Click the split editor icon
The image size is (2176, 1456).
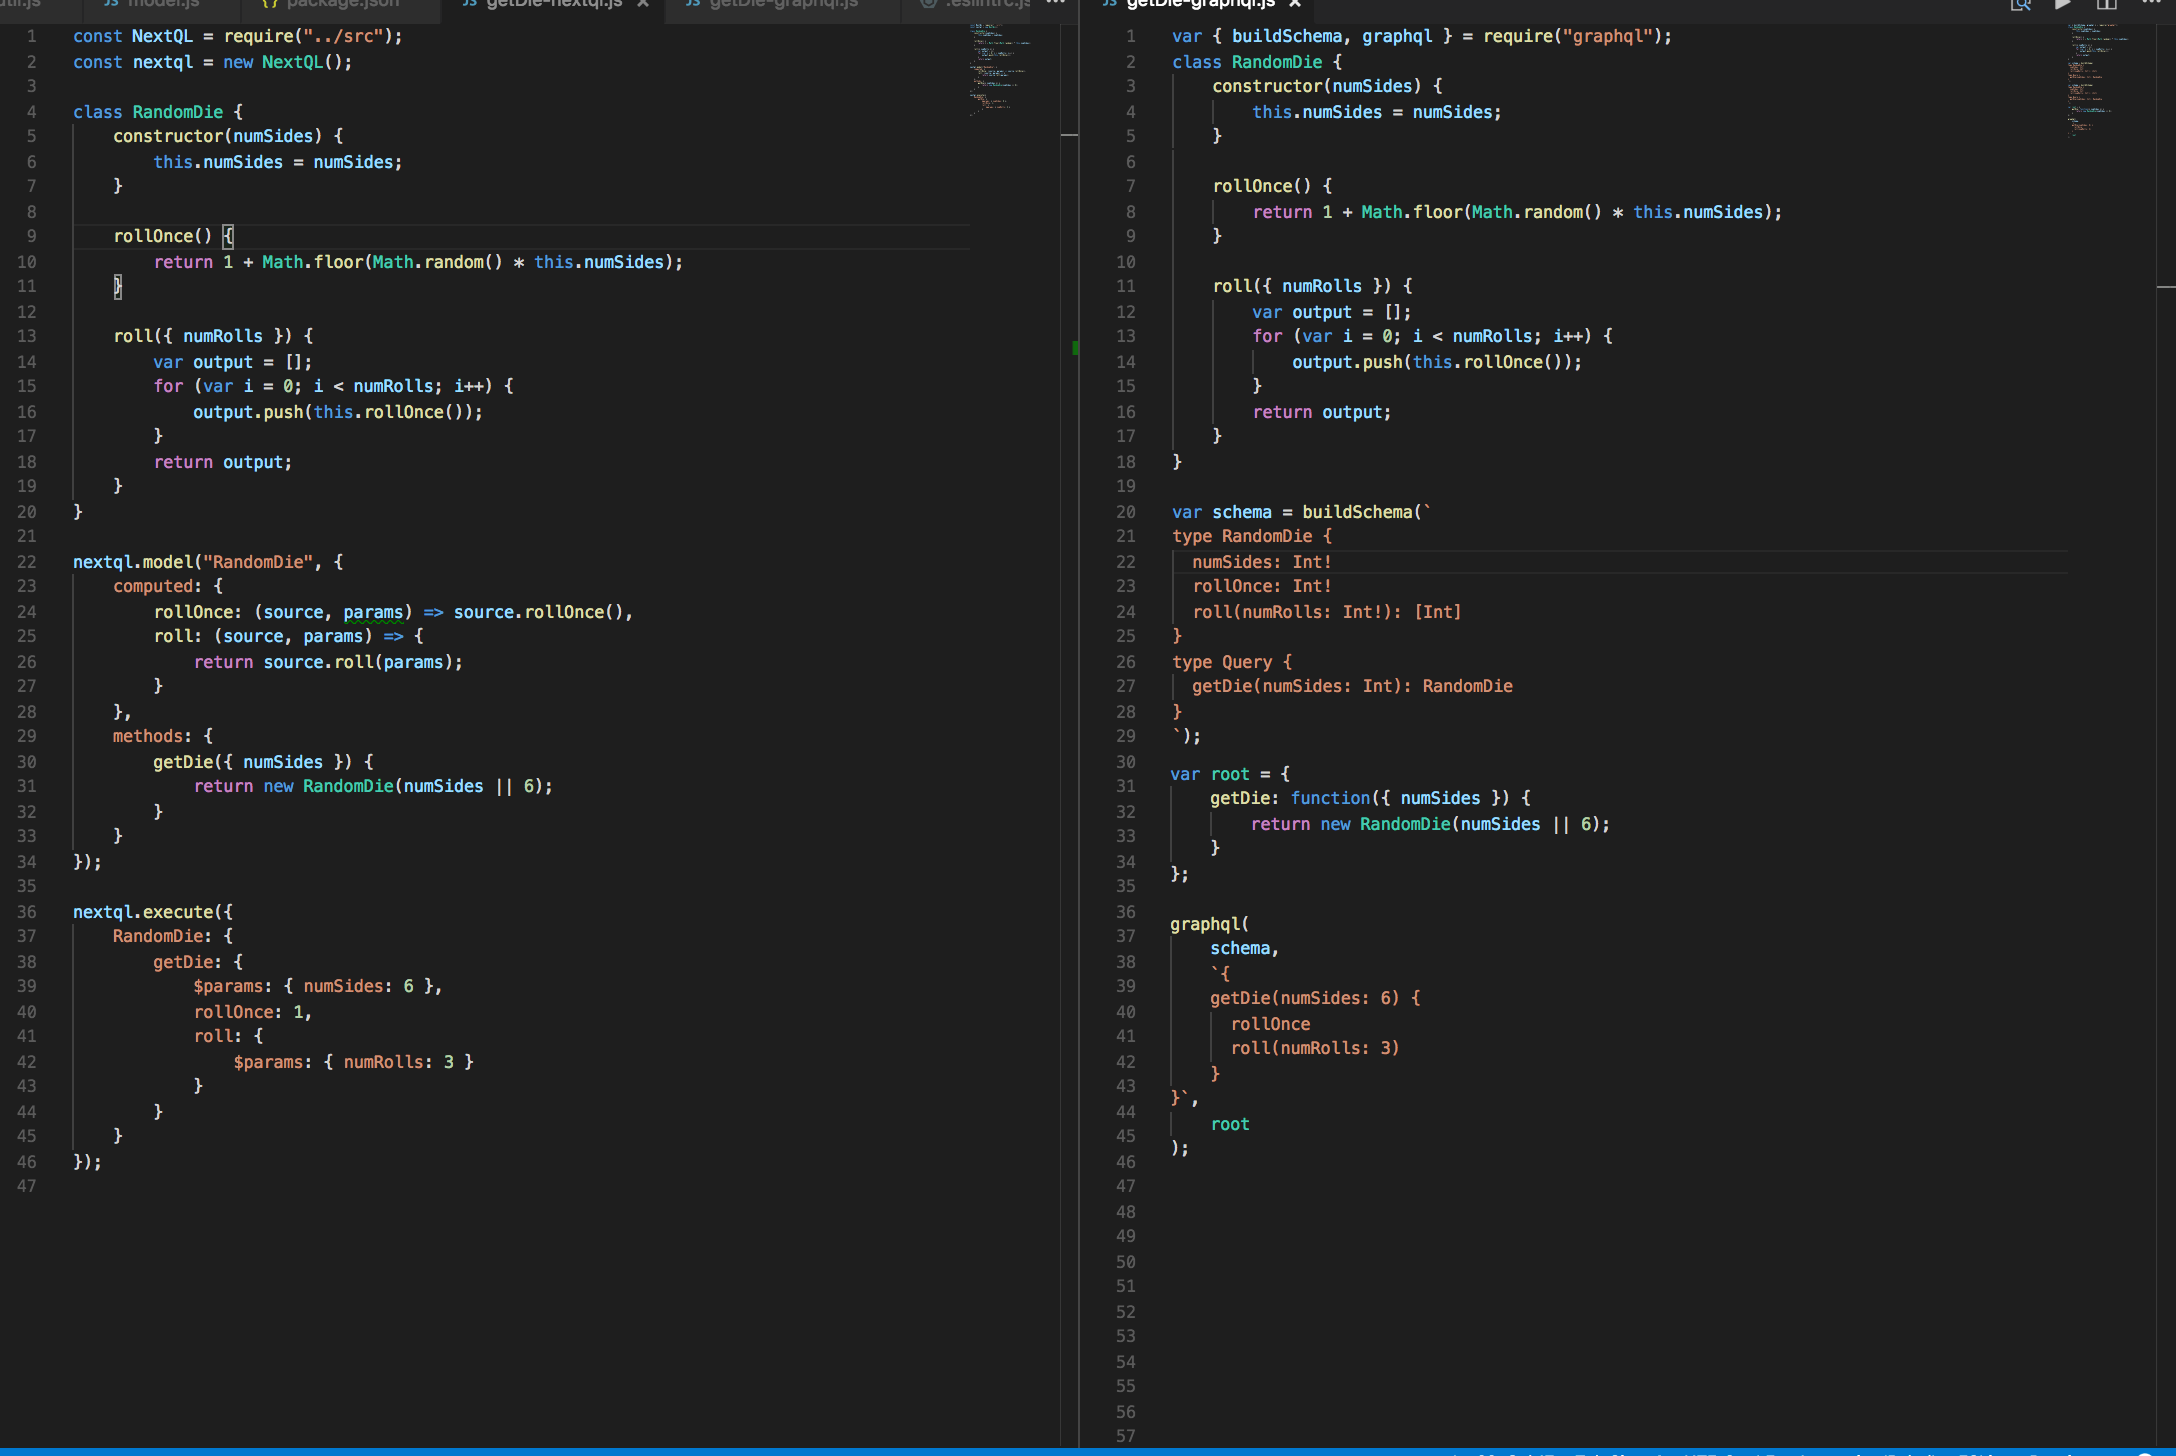(x=2106, y=5)
